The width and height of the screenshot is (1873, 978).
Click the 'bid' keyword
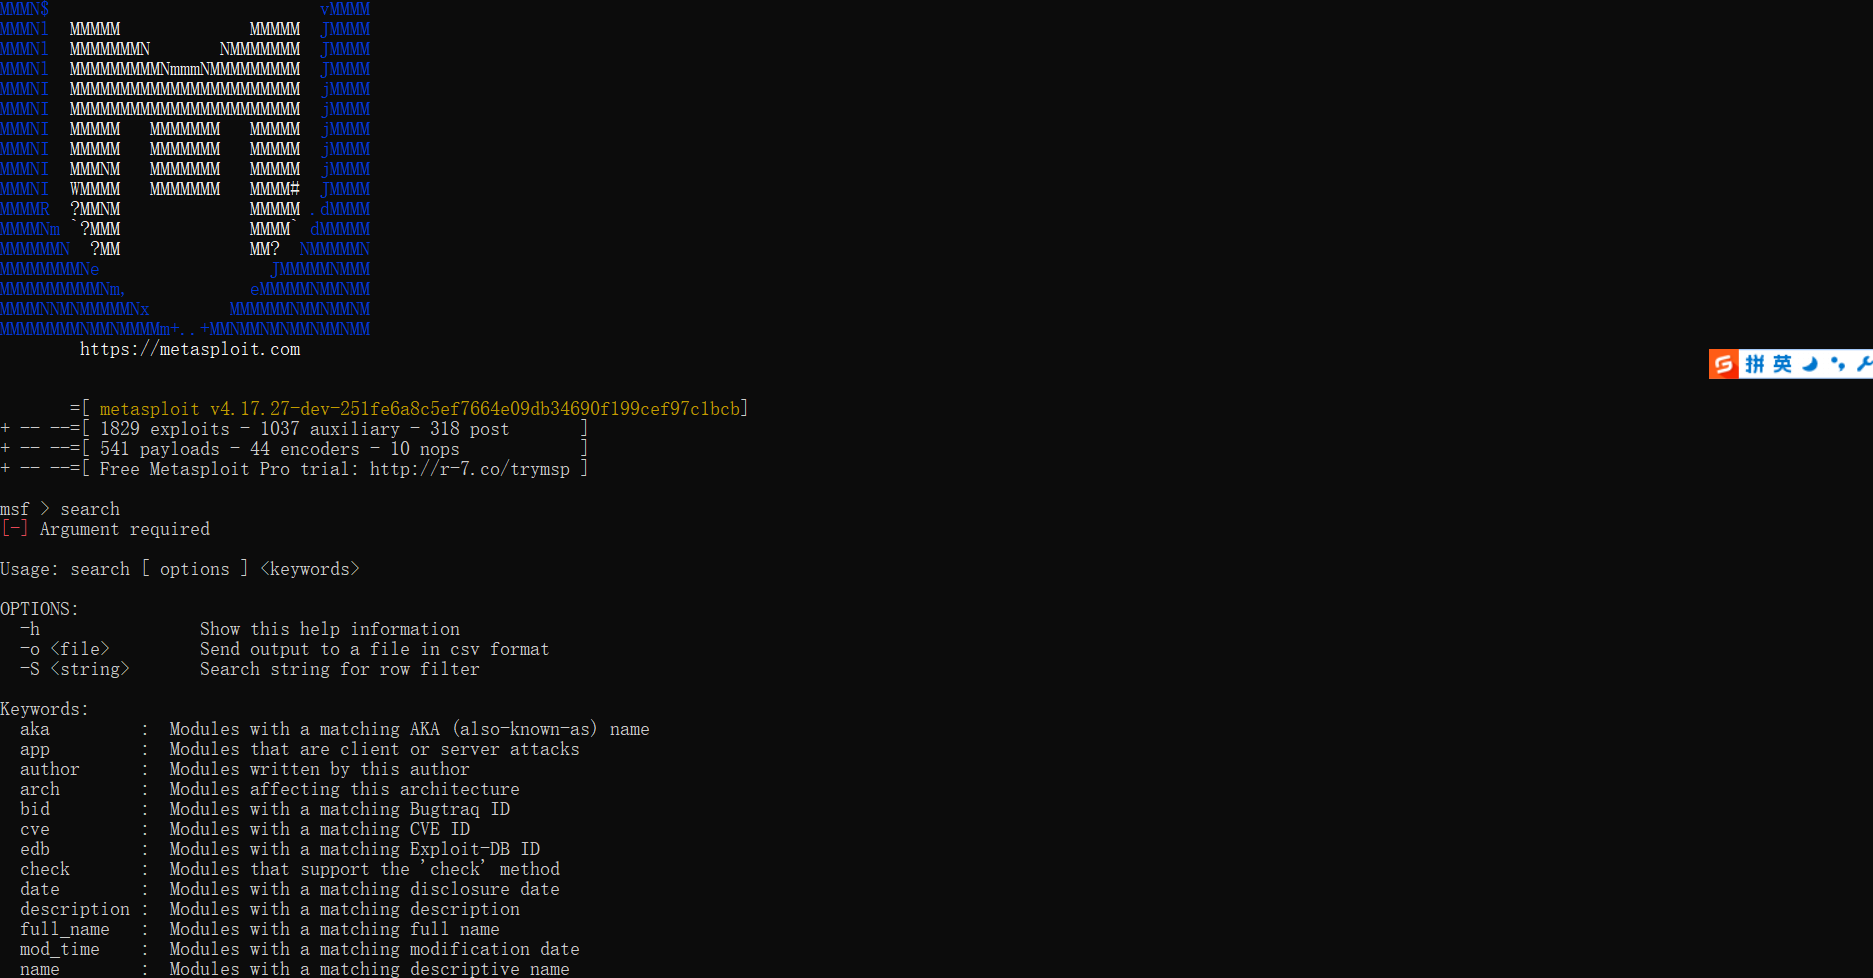(x=35, y=809)
